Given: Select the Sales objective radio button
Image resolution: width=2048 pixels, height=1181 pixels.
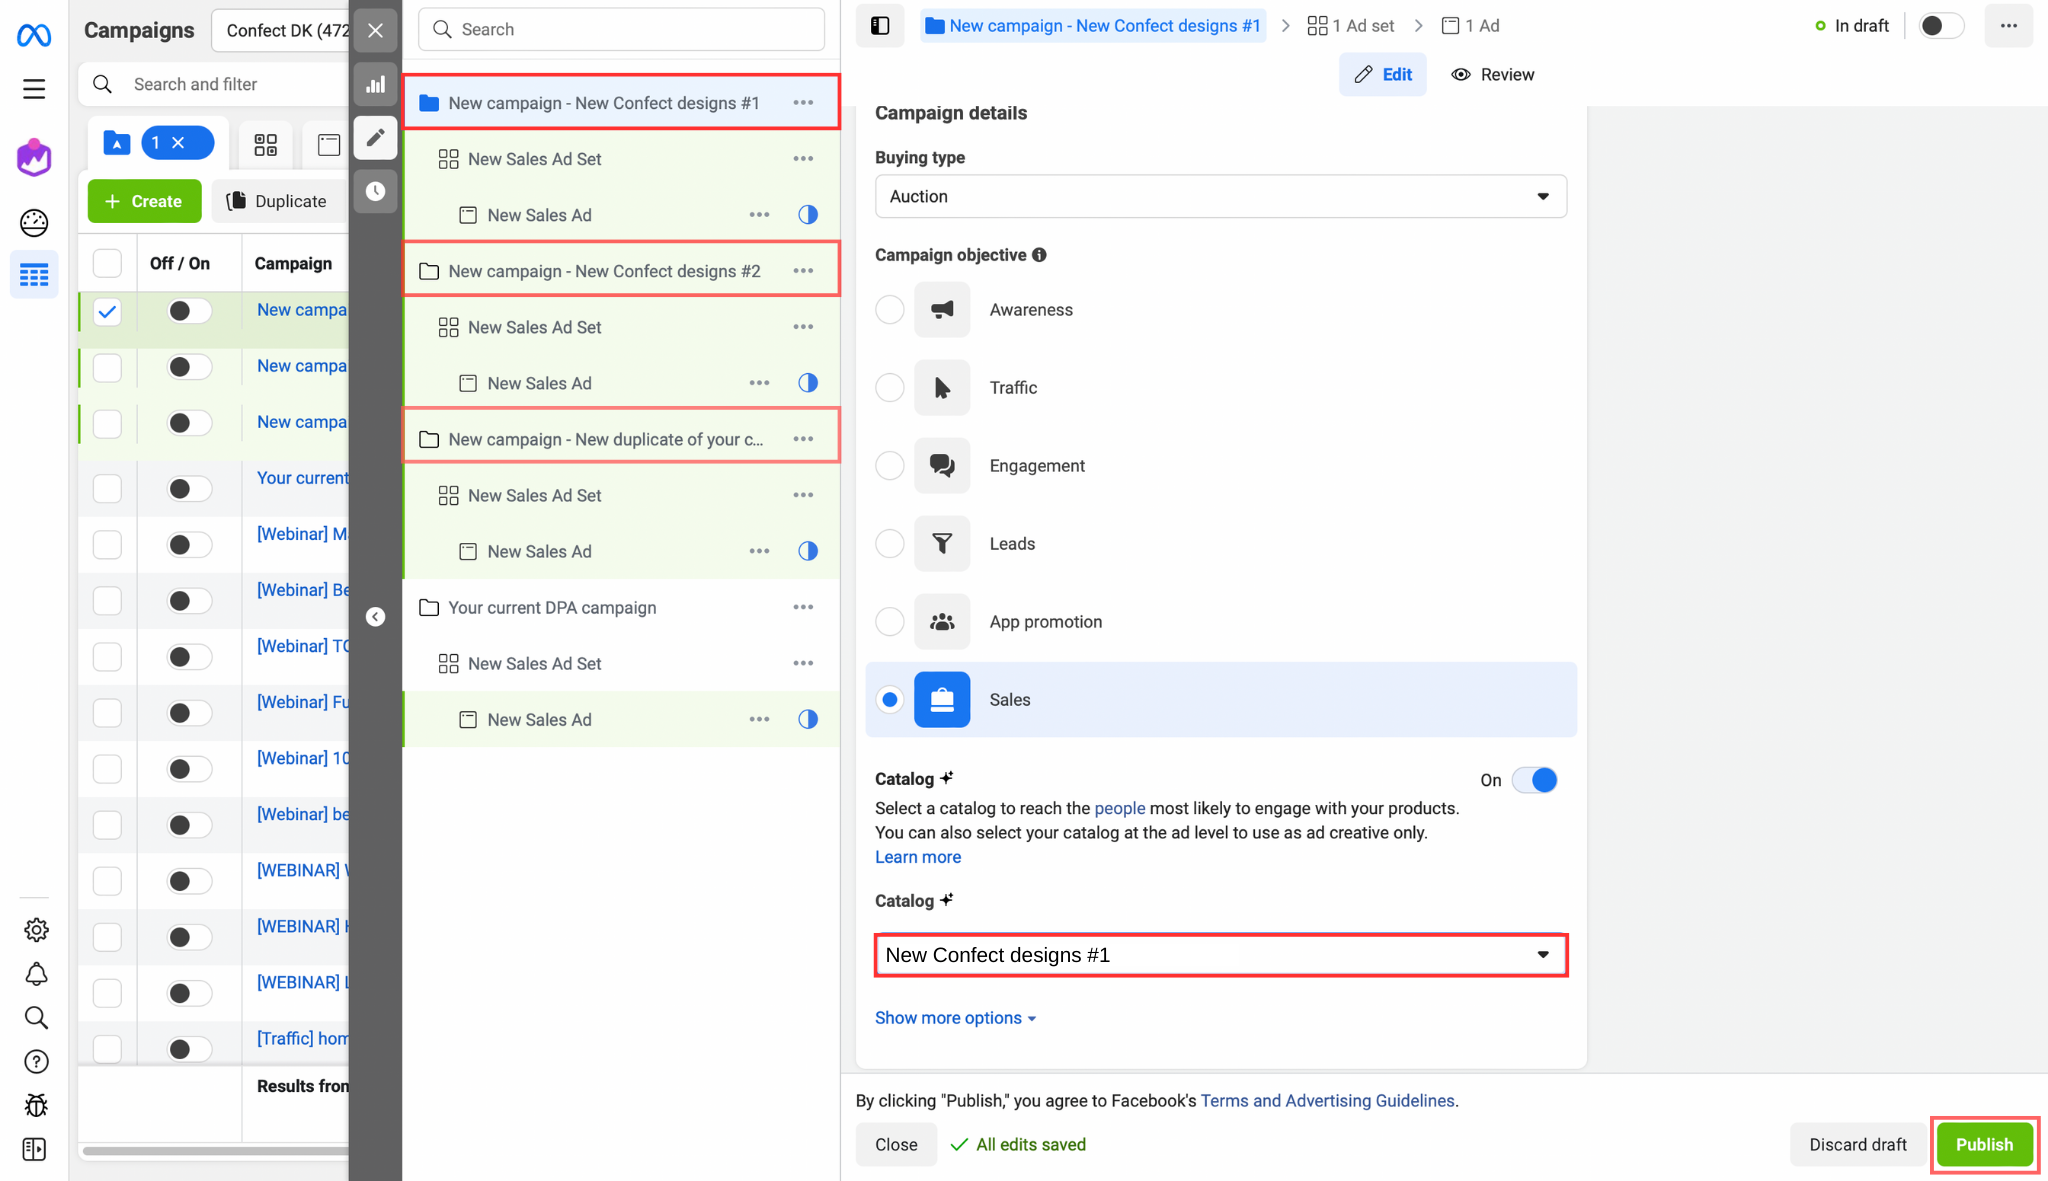Looking at the screenshot, I should click(x=890, y=700).
